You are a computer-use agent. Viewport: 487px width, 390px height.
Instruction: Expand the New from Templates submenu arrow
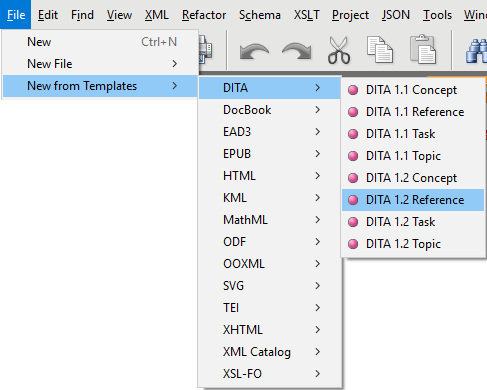click(x=175, y=86)
